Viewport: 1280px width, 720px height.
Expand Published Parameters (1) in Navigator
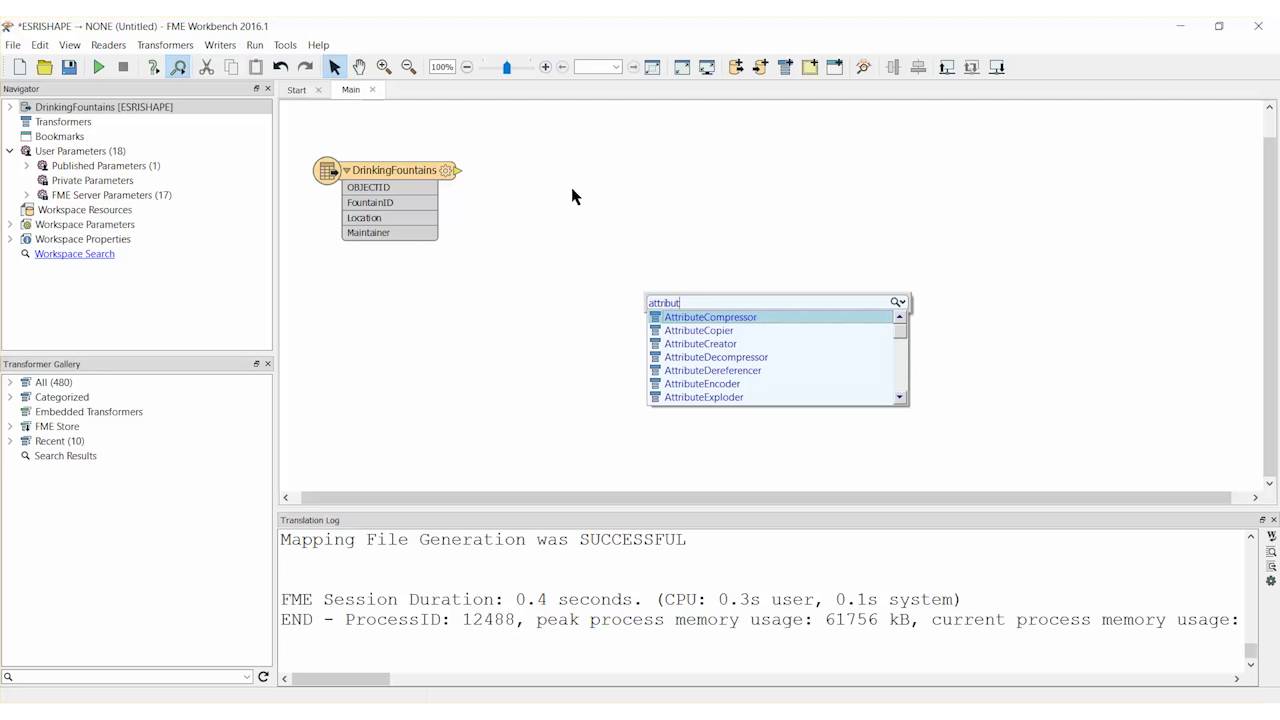click(27, 166)
